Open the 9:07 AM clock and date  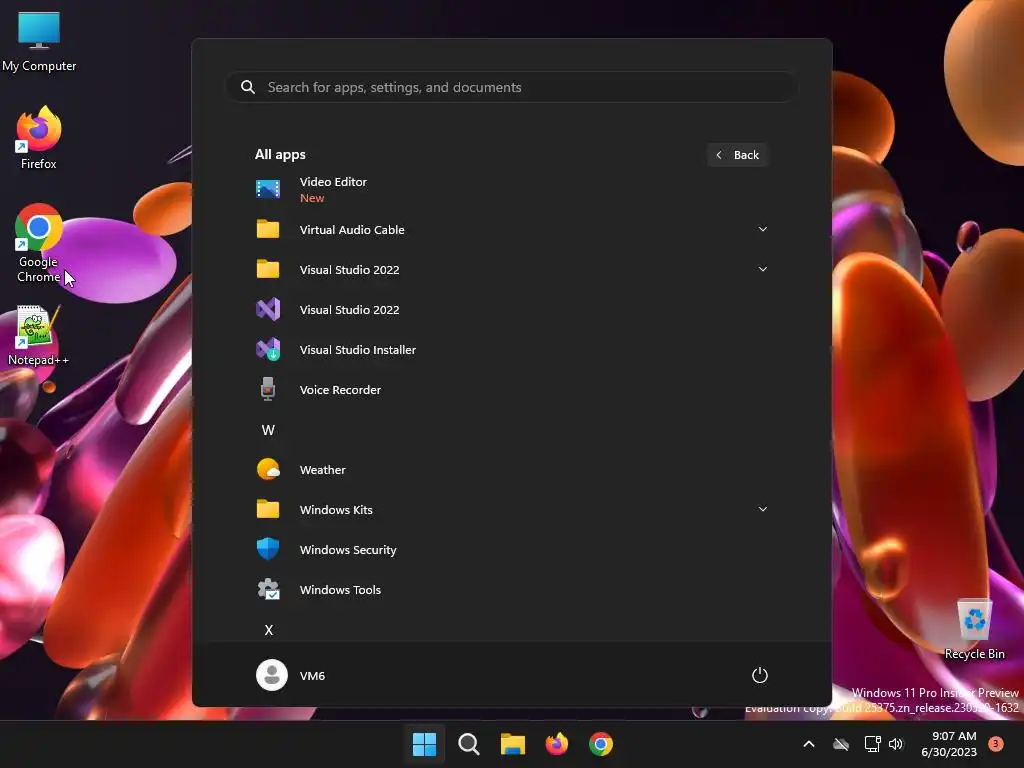click(x=949, y=744)
